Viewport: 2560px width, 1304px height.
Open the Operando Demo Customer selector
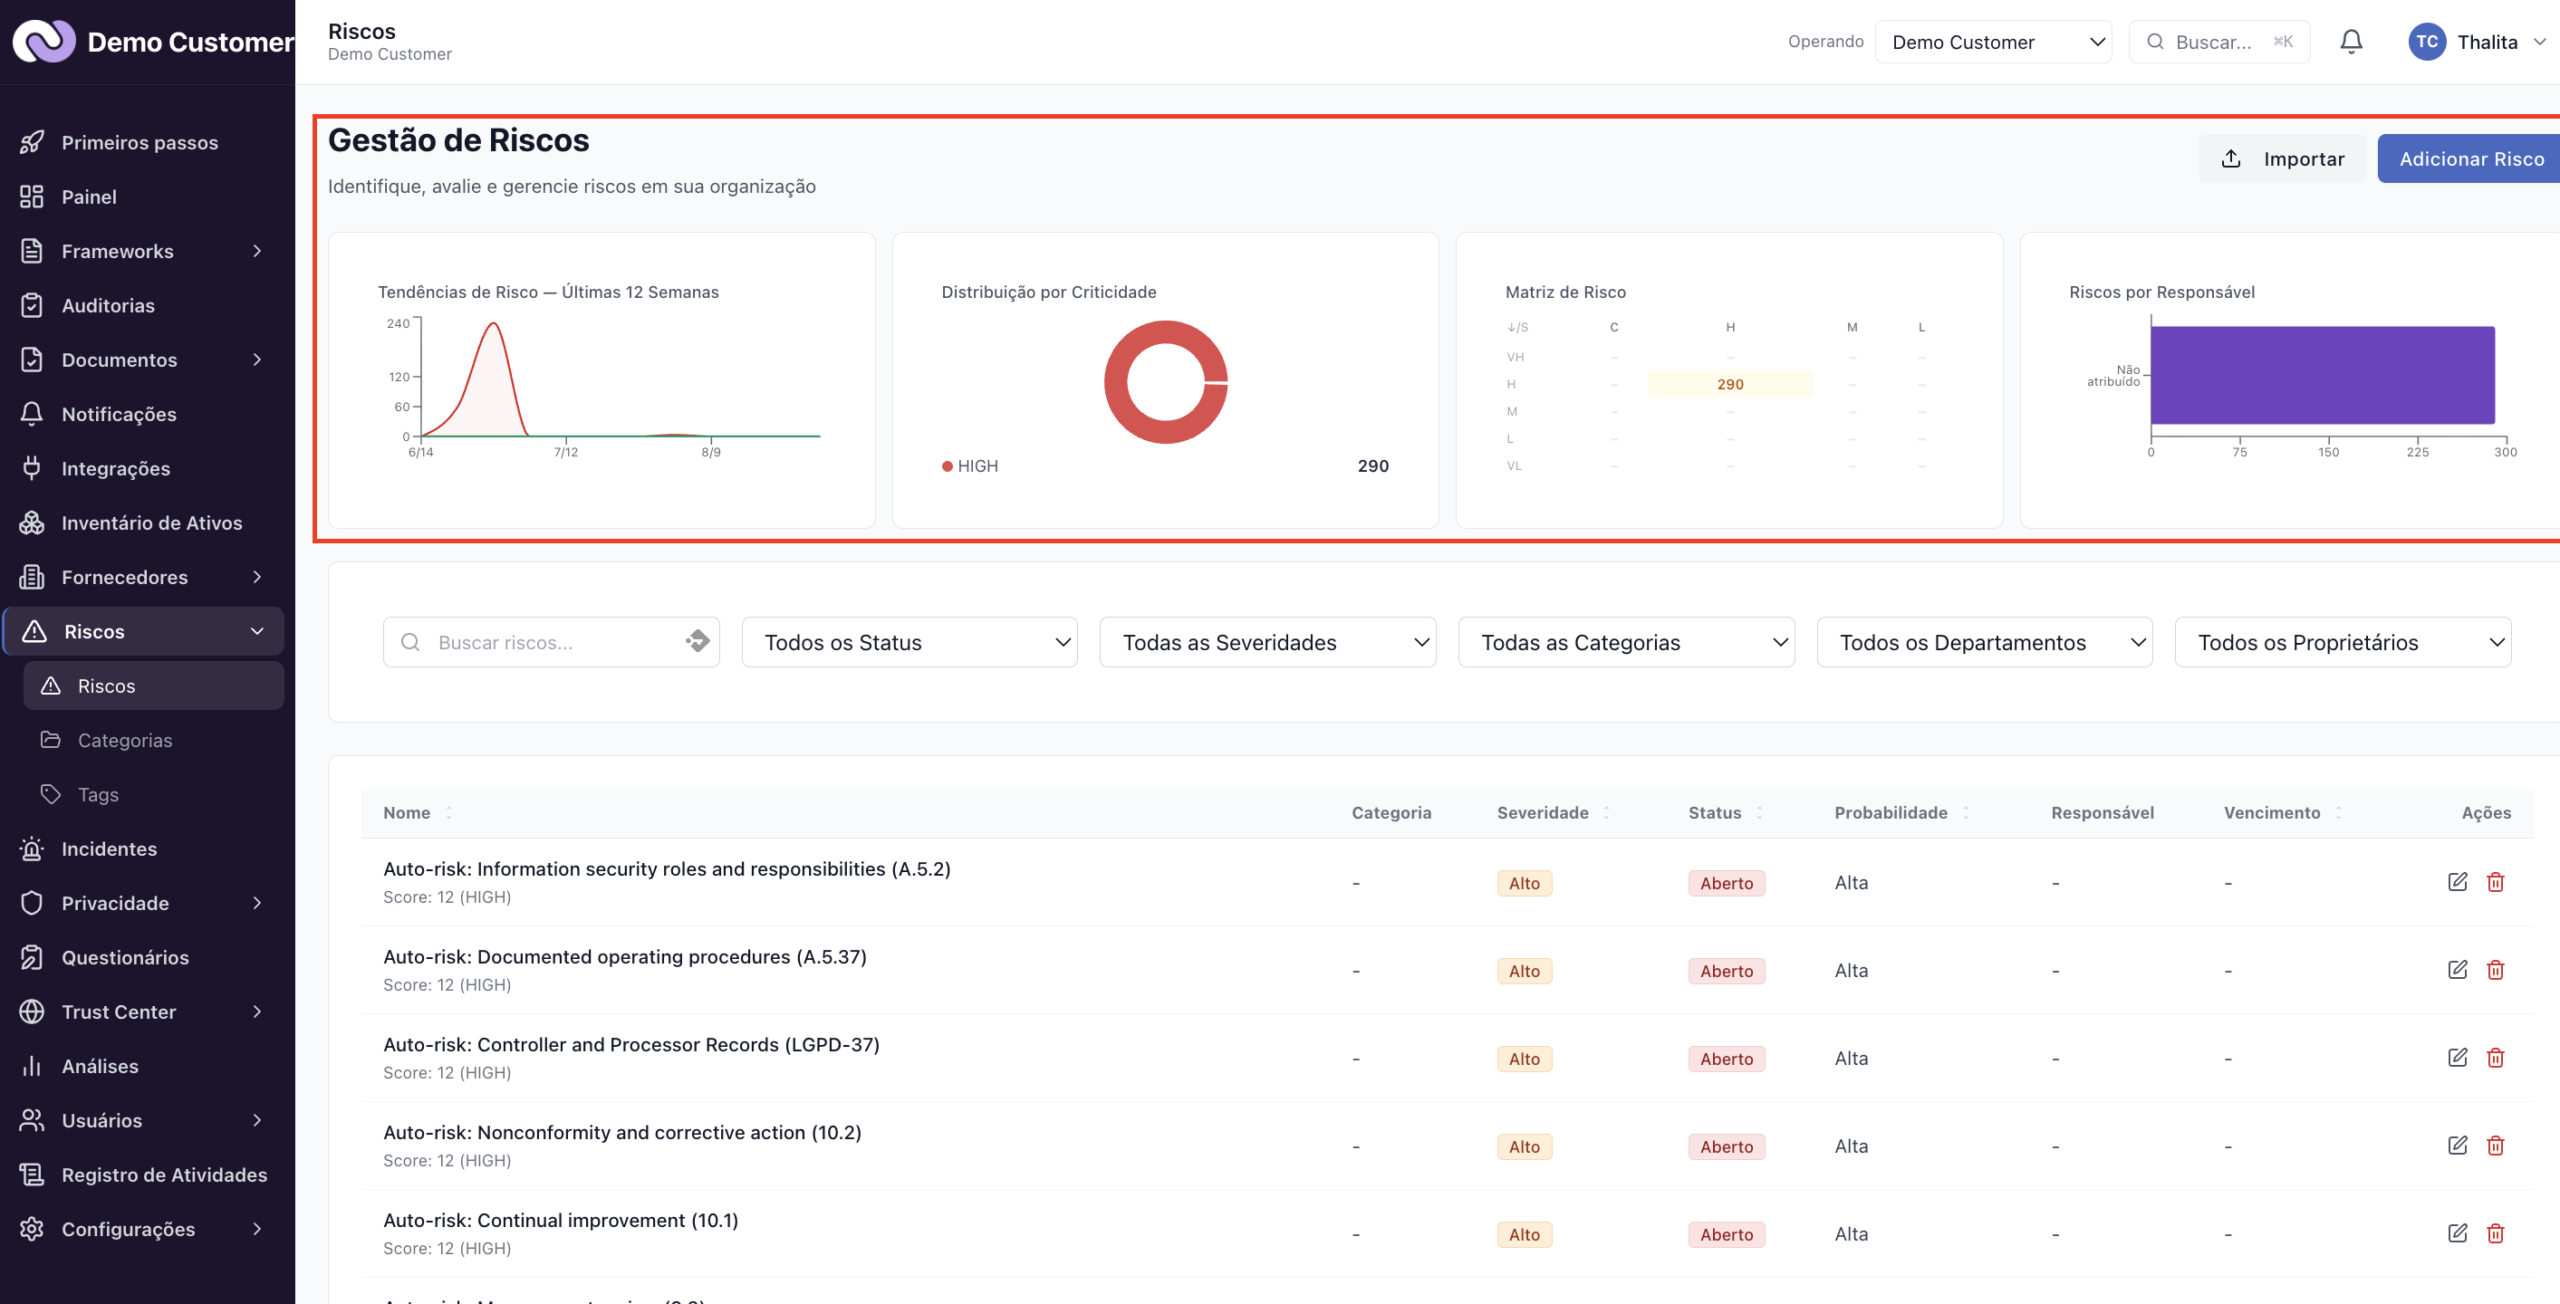coord(1993,42)
